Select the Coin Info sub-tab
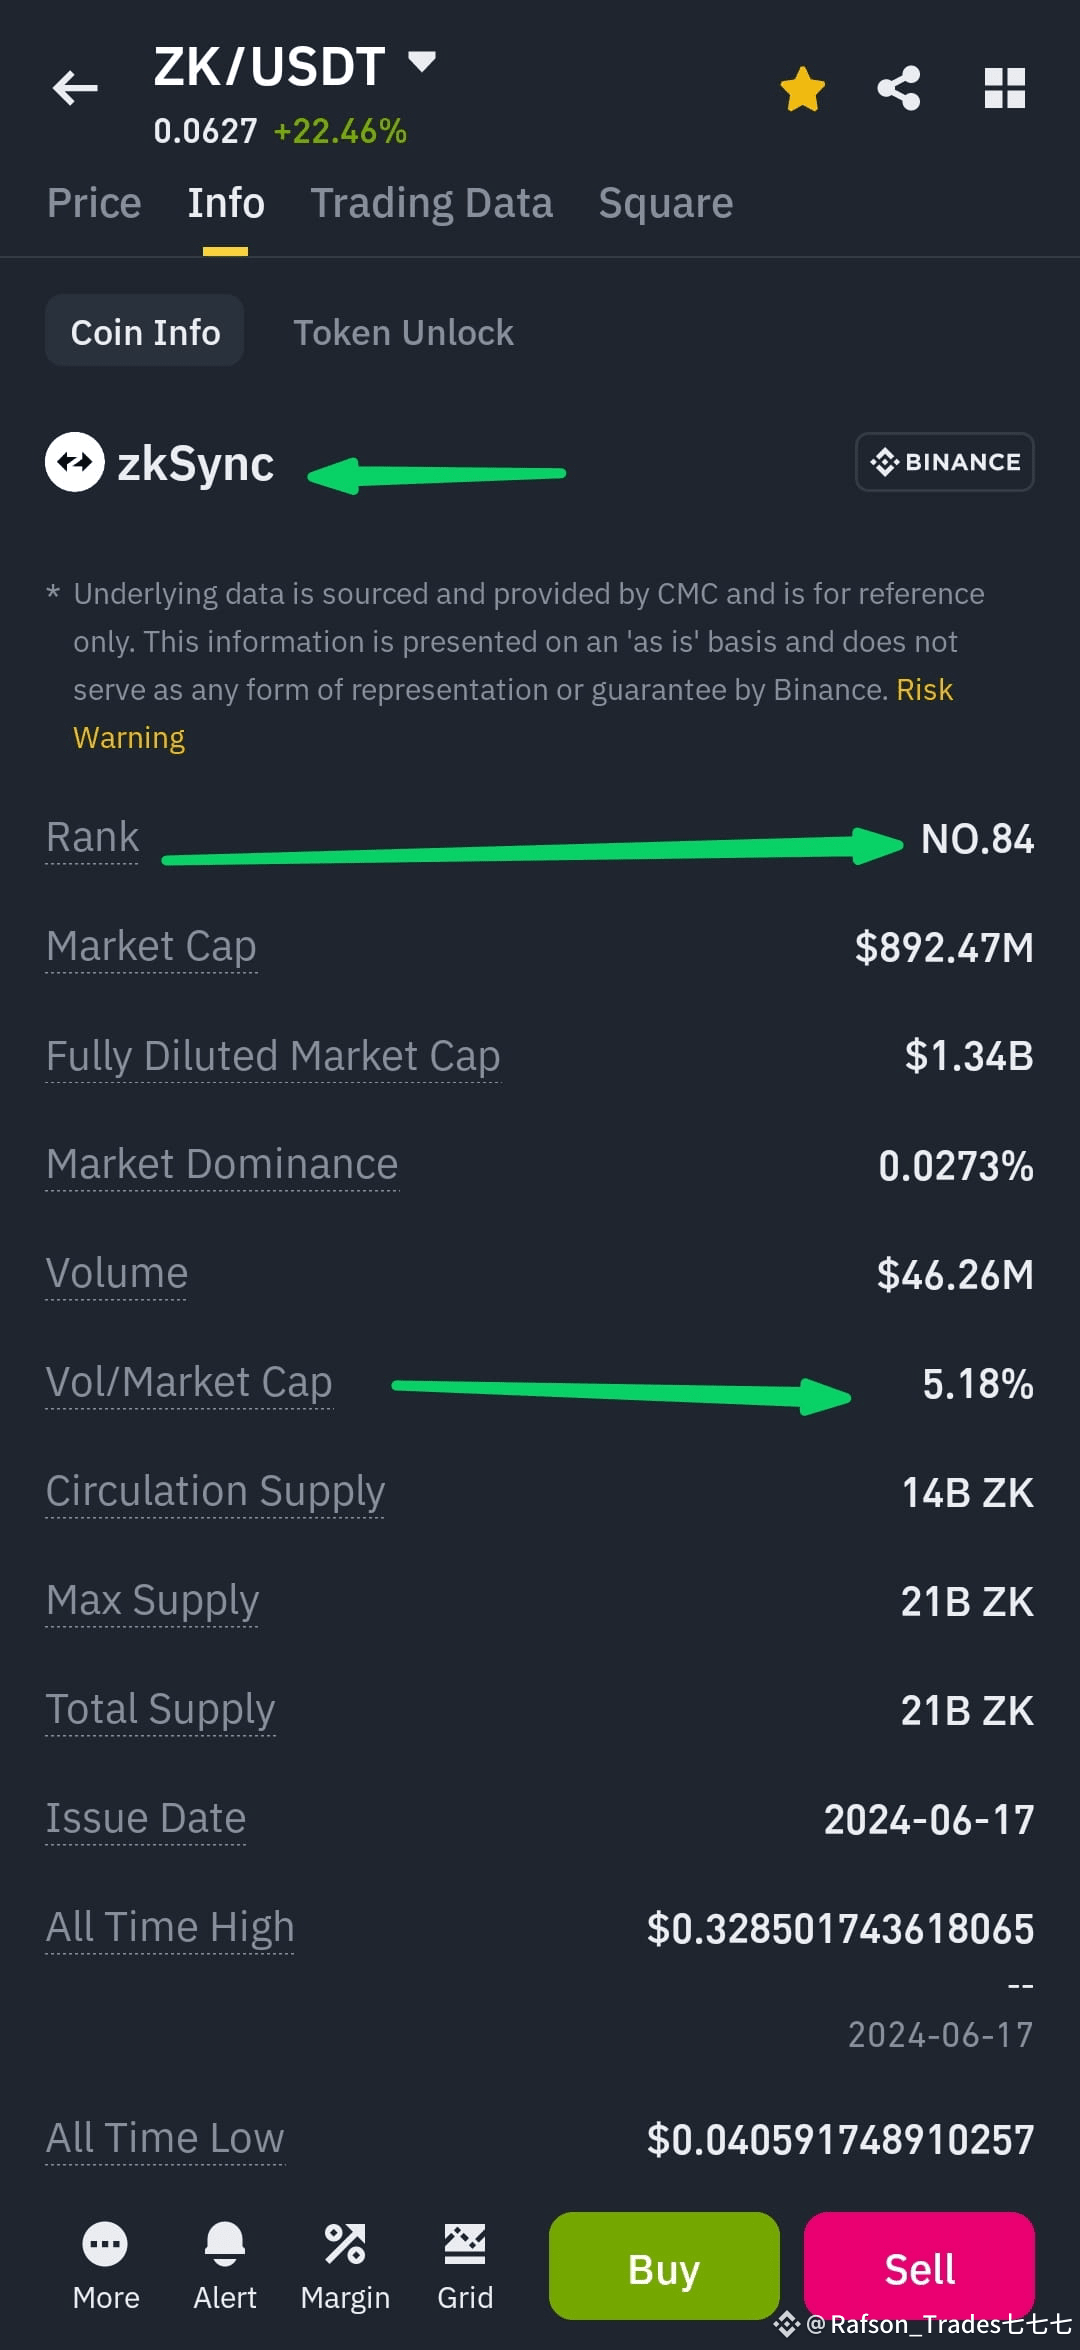The height and width of the screenshot is (2350, 1080). (x=145, y=331)
